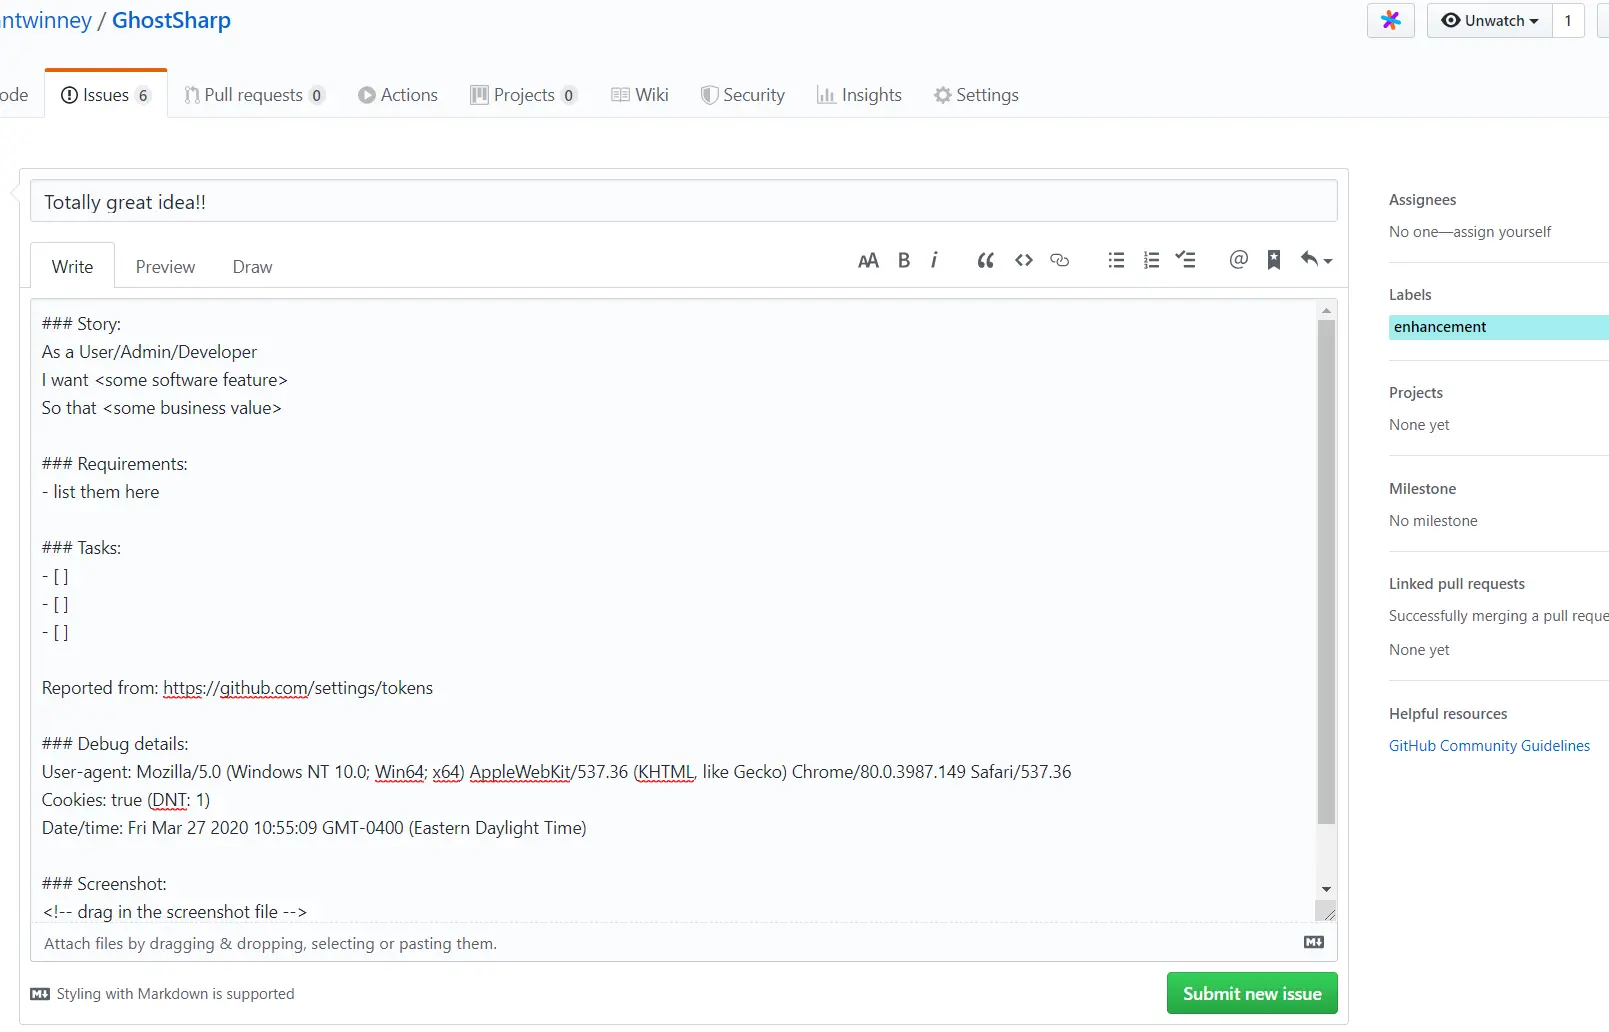The width and height of the screenshot is (1609, 1032).
Task: Select the Write editor tab
Action: pyautogui.click(x=72, y=266)
